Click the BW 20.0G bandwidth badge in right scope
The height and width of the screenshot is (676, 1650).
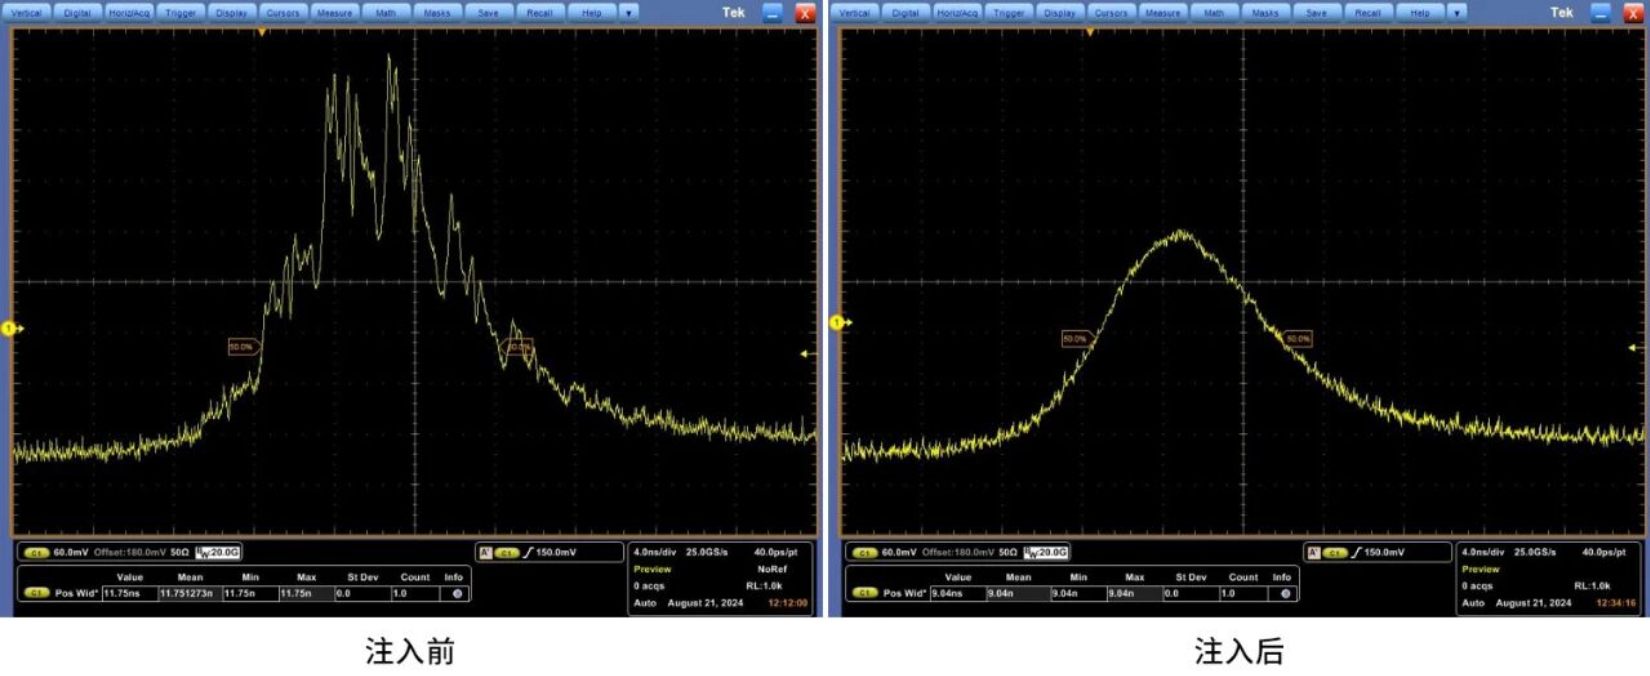click(1045, 552)
